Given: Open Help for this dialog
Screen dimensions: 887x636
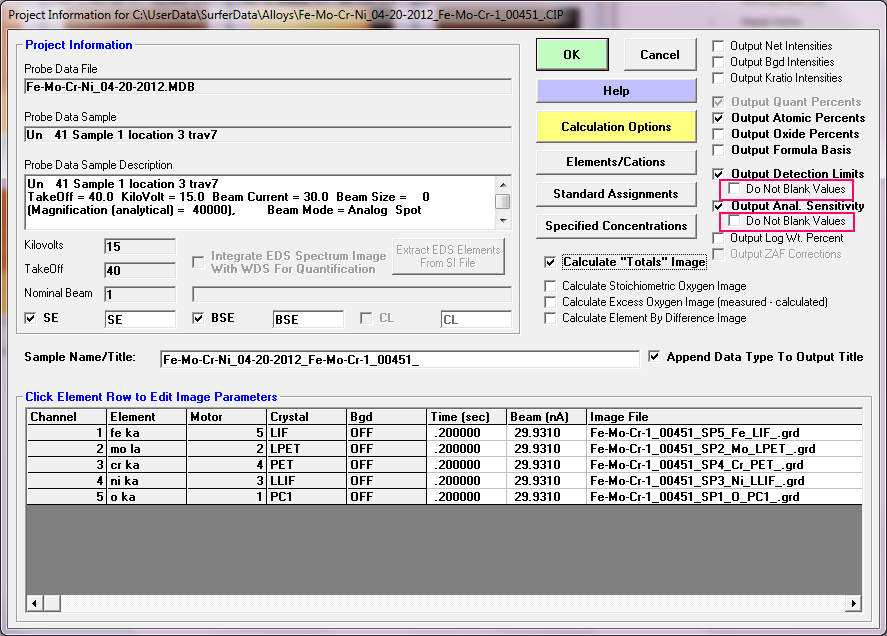Looking at the screenshot, I should click(616, 91).
